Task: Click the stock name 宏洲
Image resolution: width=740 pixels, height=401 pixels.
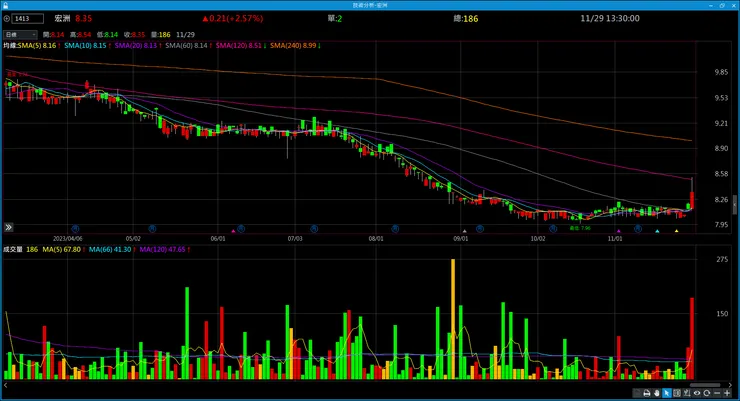Action: click(62, 18)
